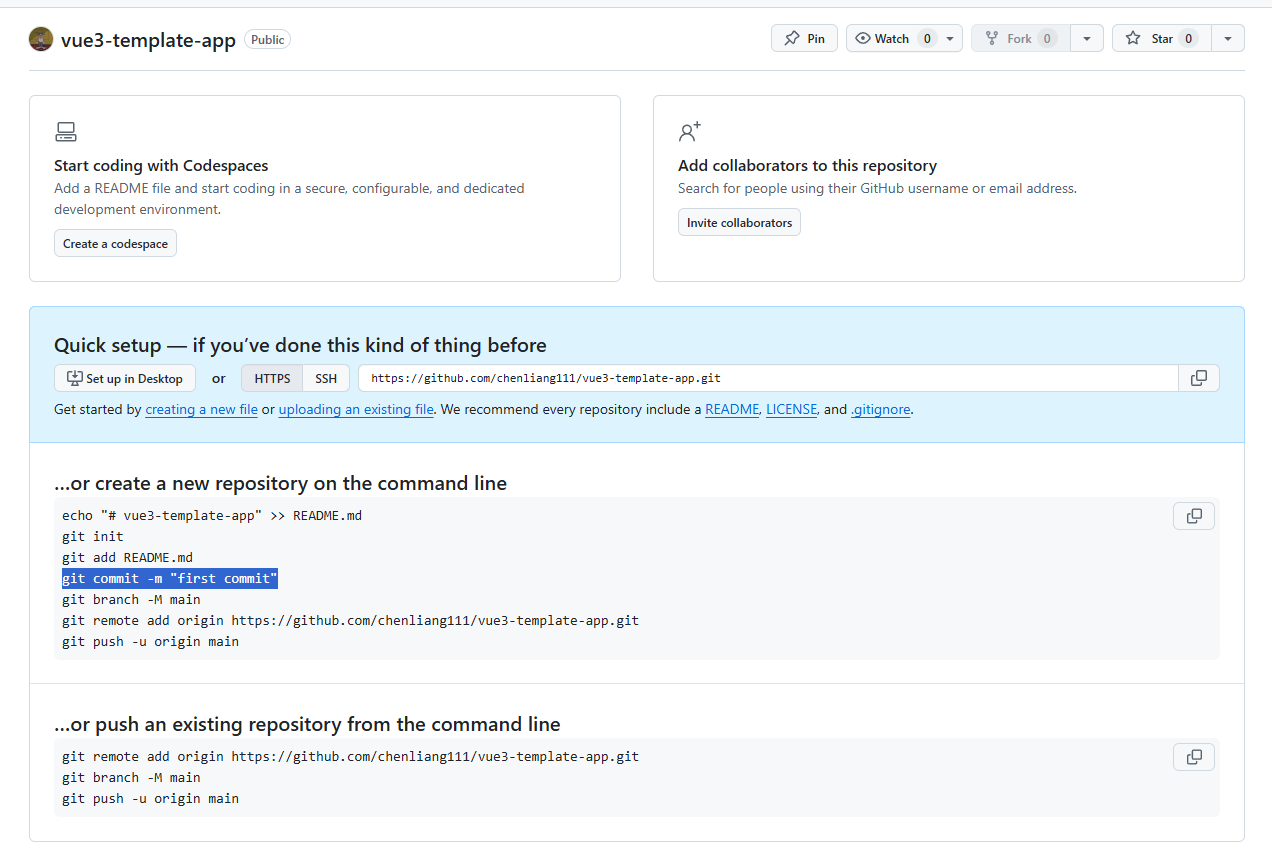Click the vue3-template-app repository title
The height and width of the screenshot is (844, 1272).
148,40
